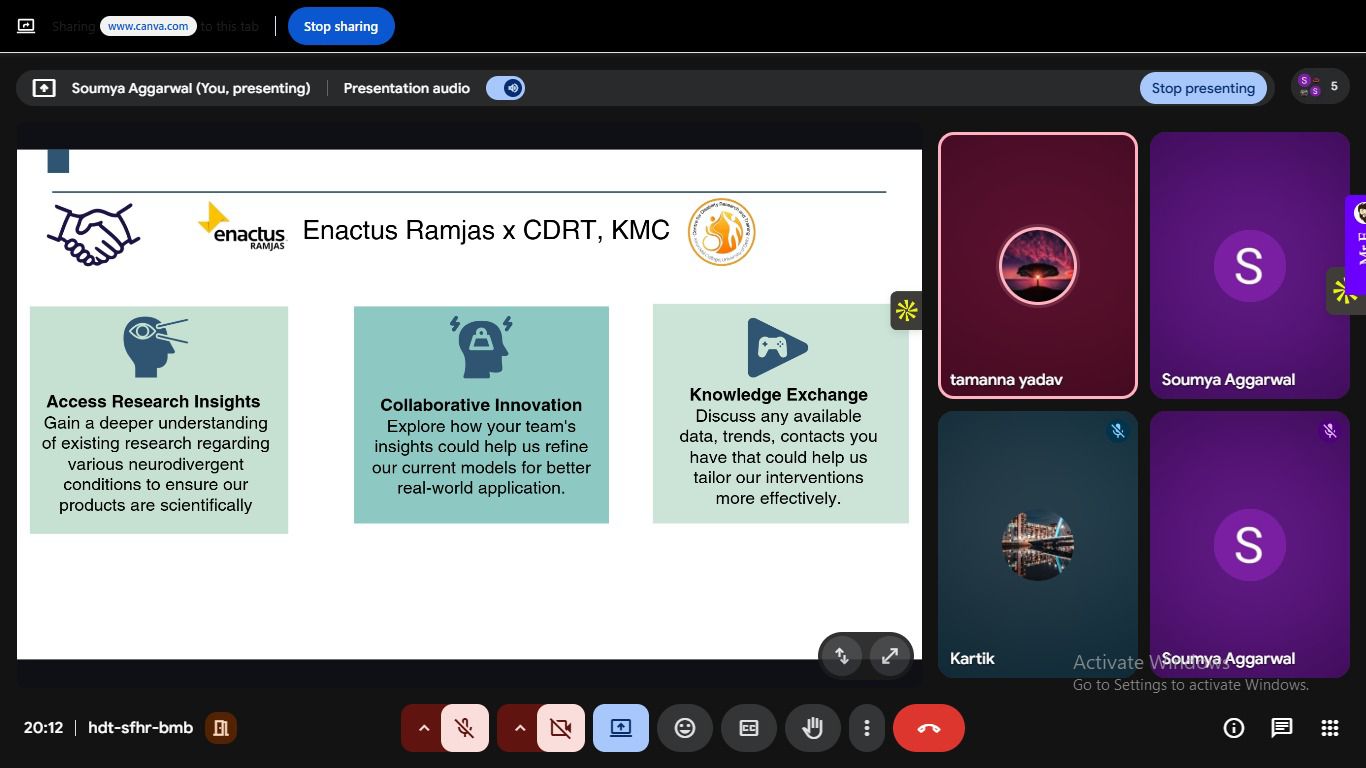Click the presenting screen icon beside Soumya Aggarwal
The width and height of the screenshot is (1366, 768).
point(44,88)
